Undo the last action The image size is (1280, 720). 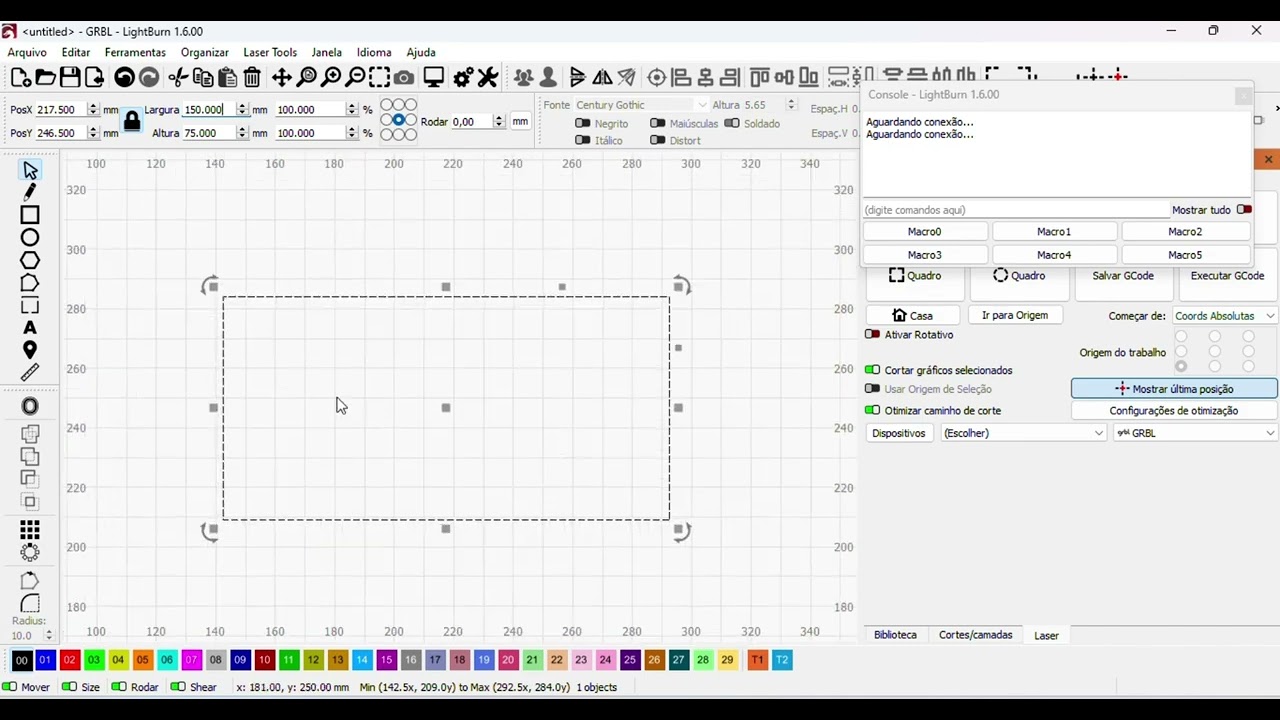pos(124,77)
